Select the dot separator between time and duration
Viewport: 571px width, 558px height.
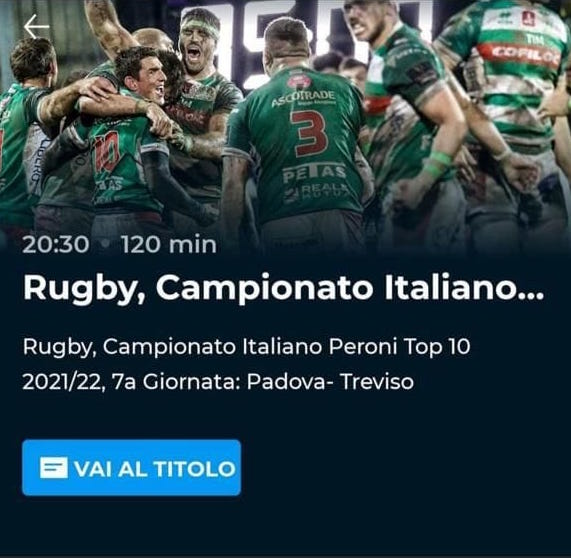point(105,245)
